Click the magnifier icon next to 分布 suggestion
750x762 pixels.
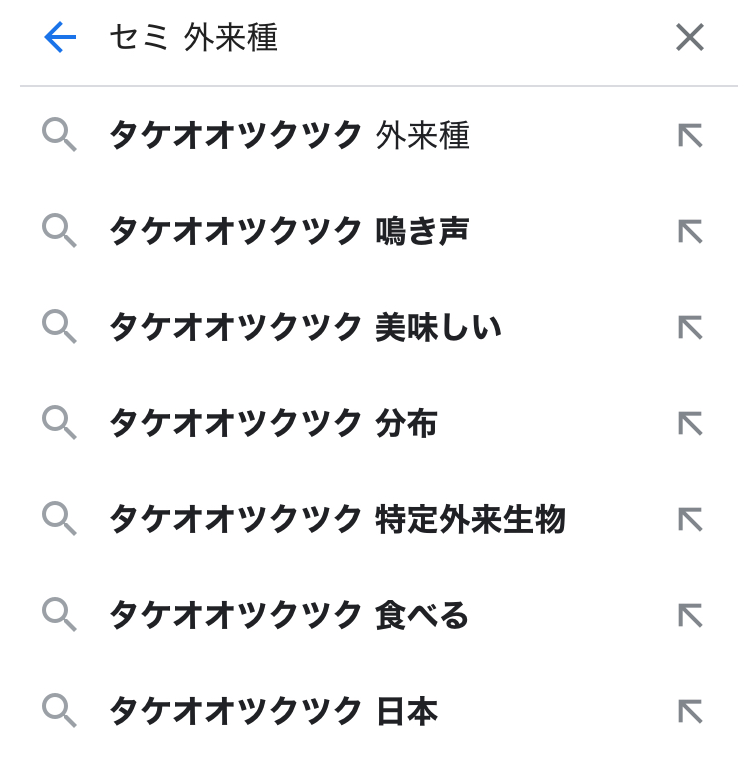coord(59,423)
